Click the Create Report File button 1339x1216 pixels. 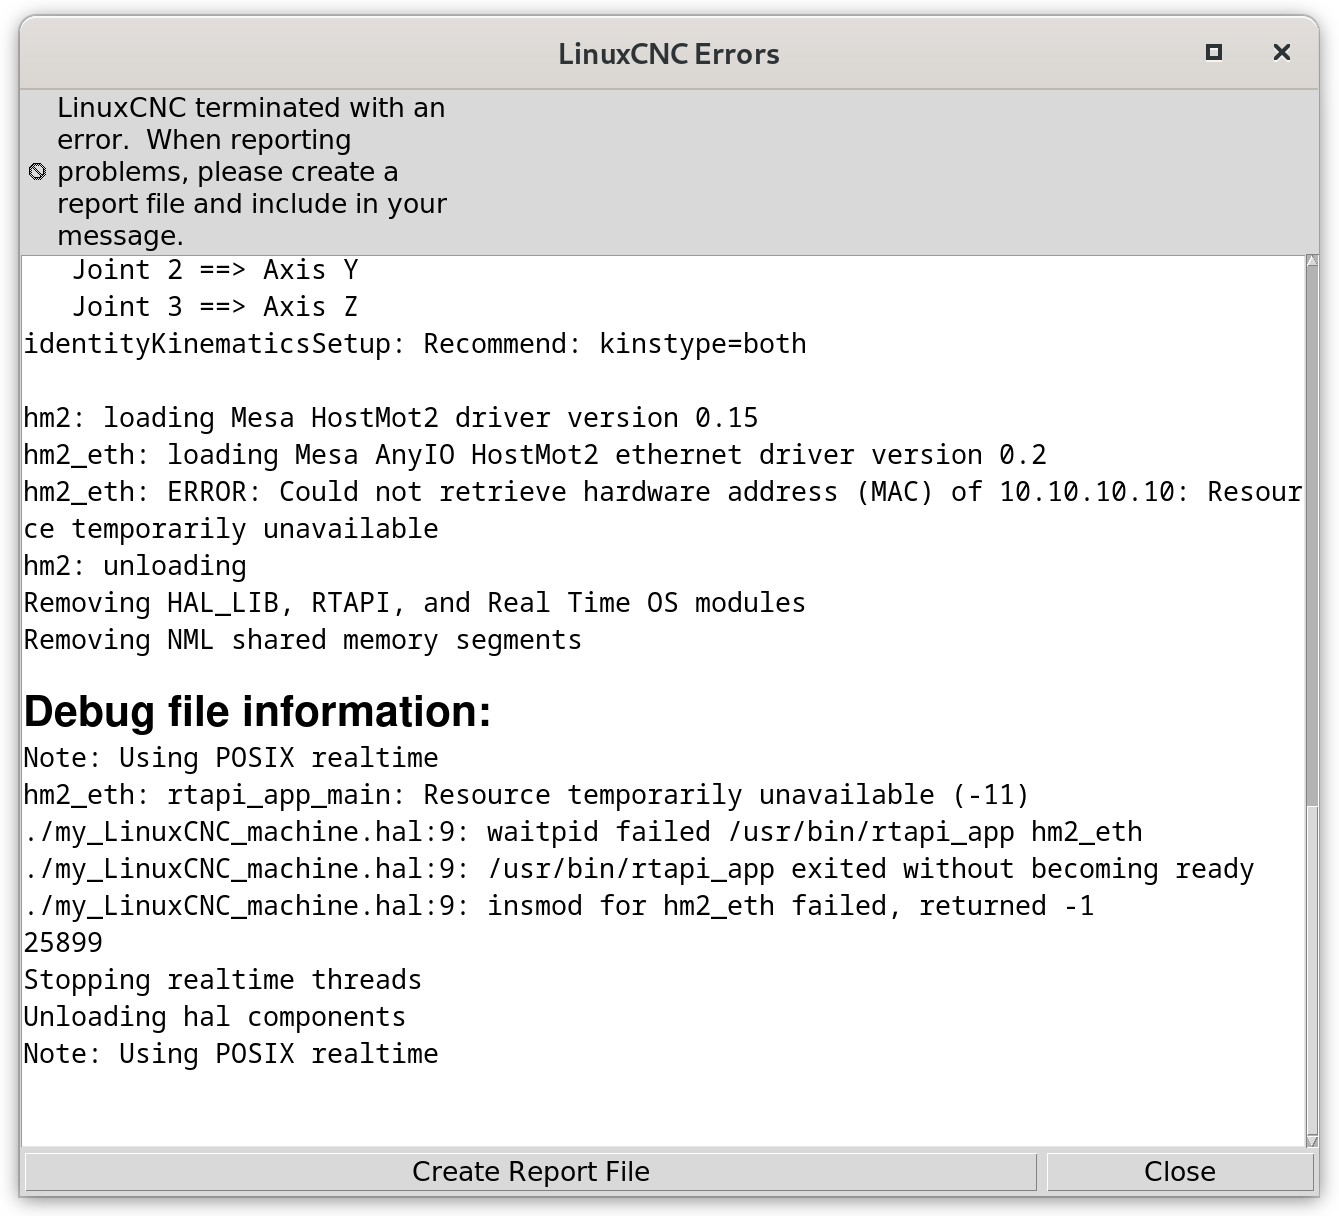pos(530,1171)
